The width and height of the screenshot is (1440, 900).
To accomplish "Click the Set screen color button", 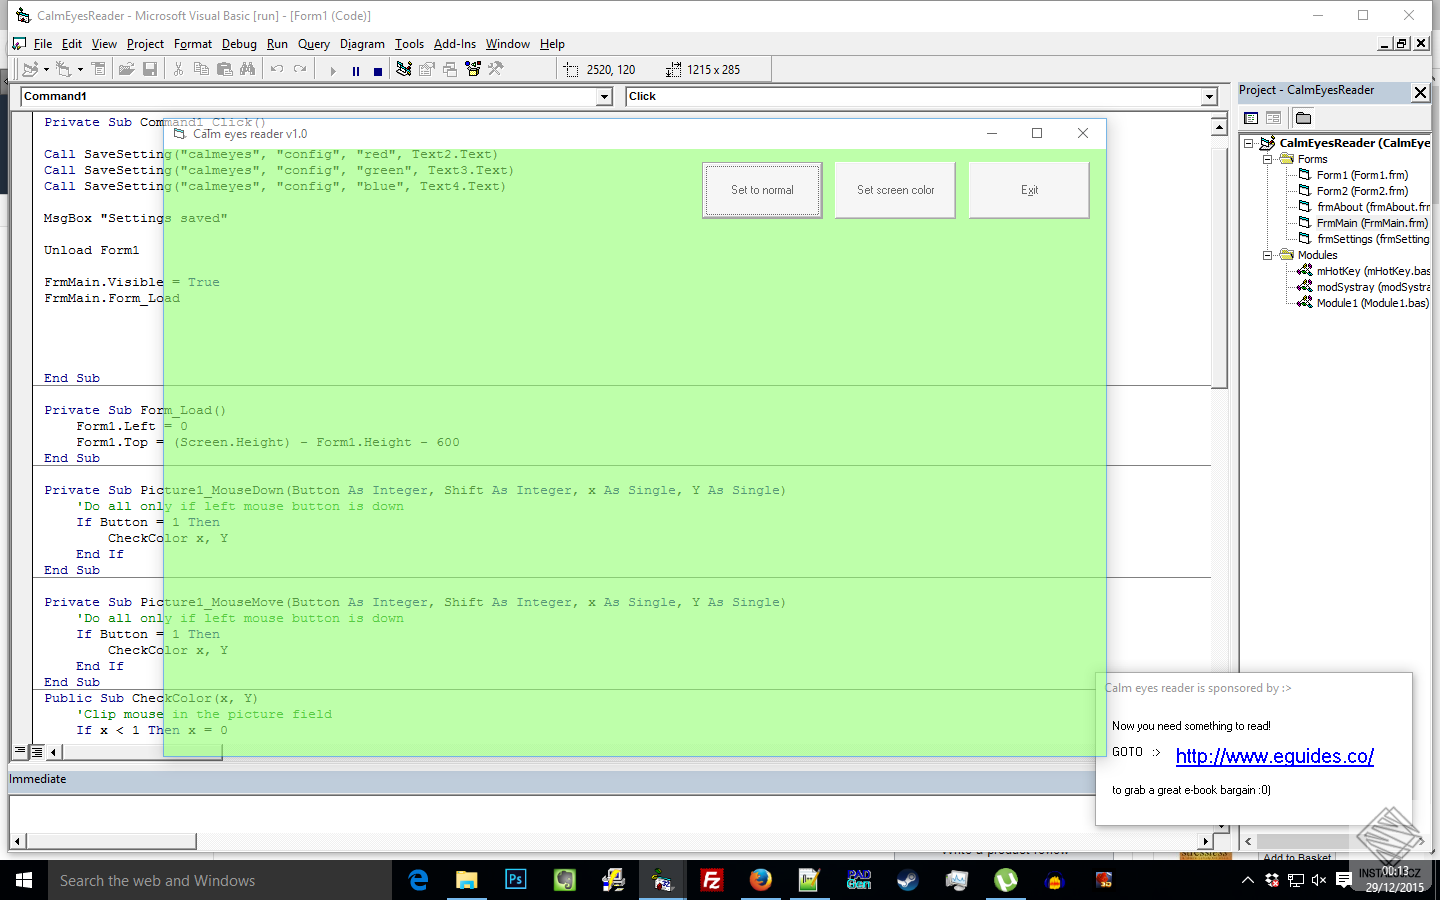I will 895,190.
